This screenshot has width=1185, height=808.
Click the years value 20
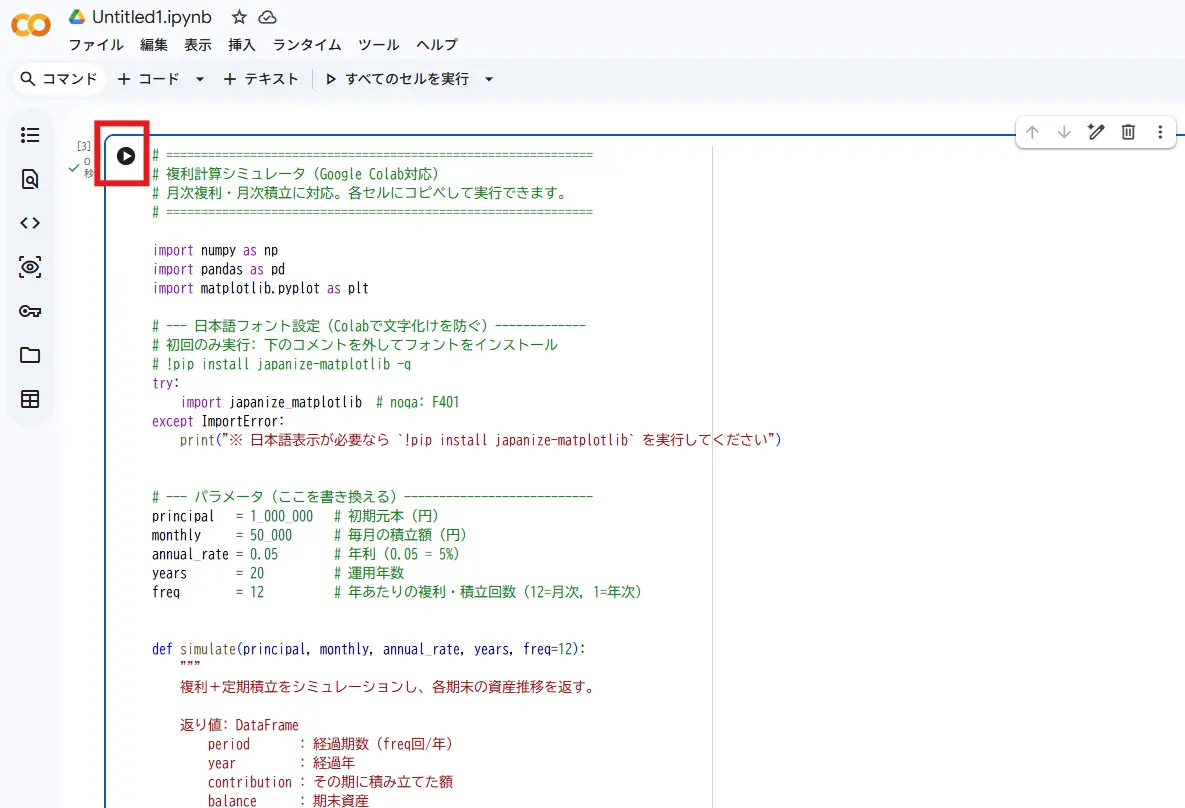tap(257, 573)
